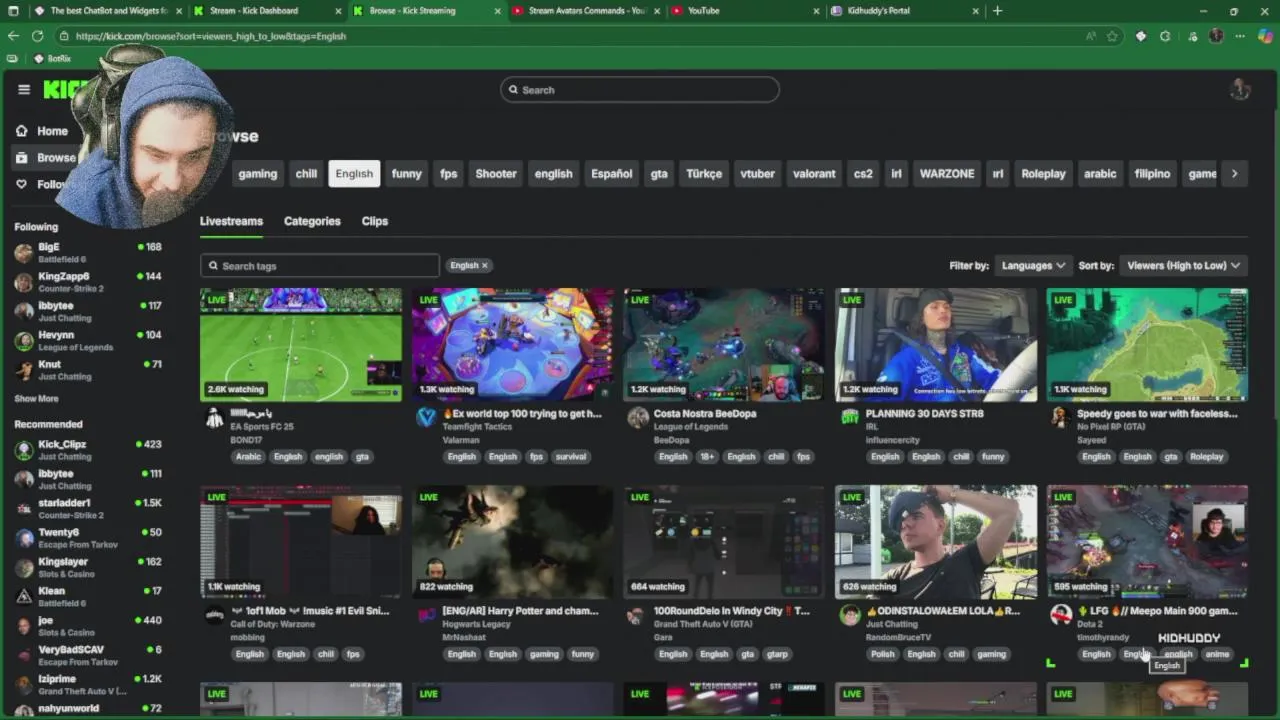Select the gaming tag chip
The height and width of the screenshot is (720, 1280).
point(257,173)
